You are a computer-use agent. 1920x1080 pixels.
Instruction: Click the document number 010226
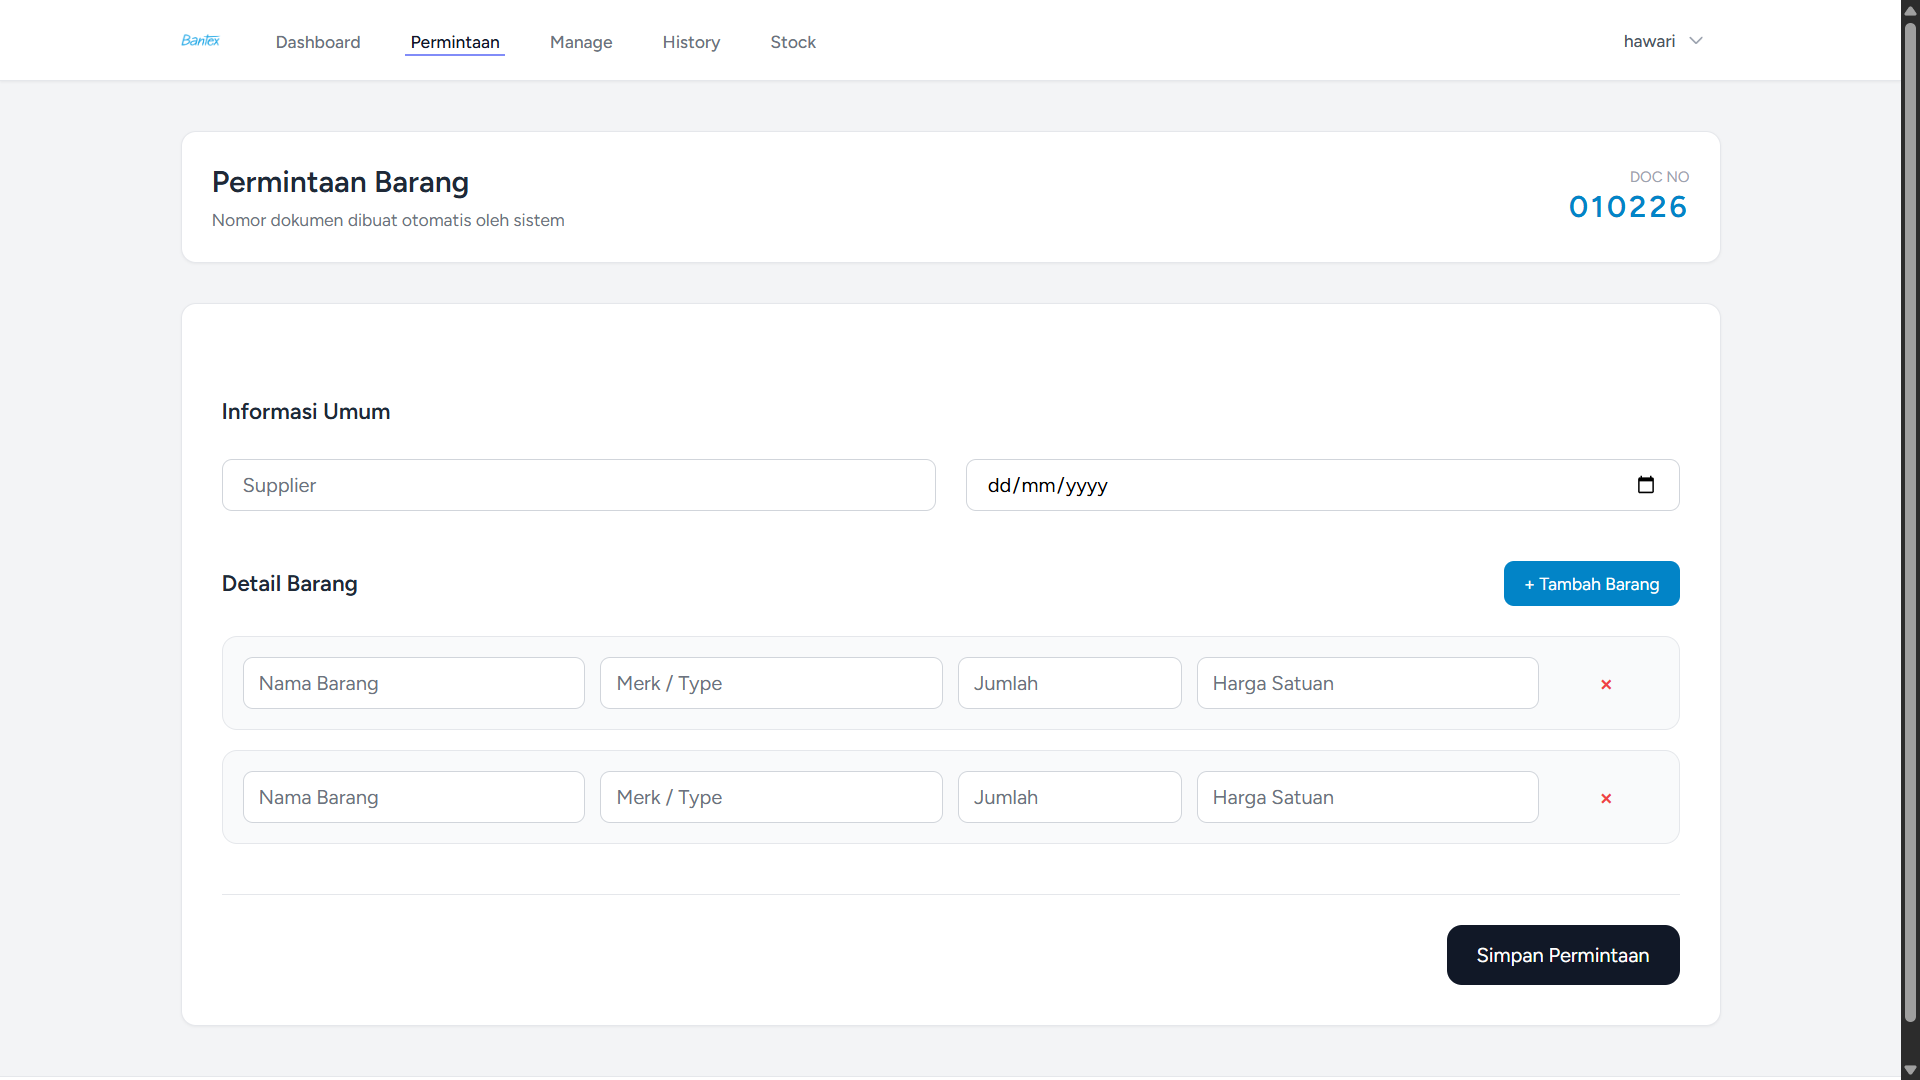coord(1628,207)
